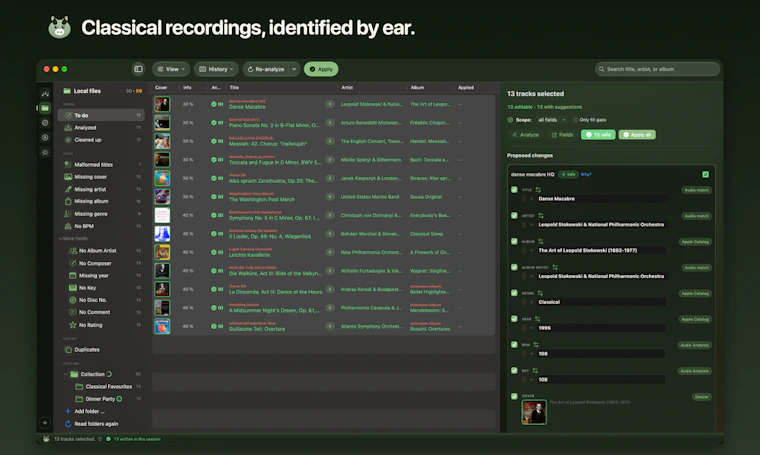Uncheck the TITLE change checkbox
This screenshot has height=455, width=760.
pos(514,189)
